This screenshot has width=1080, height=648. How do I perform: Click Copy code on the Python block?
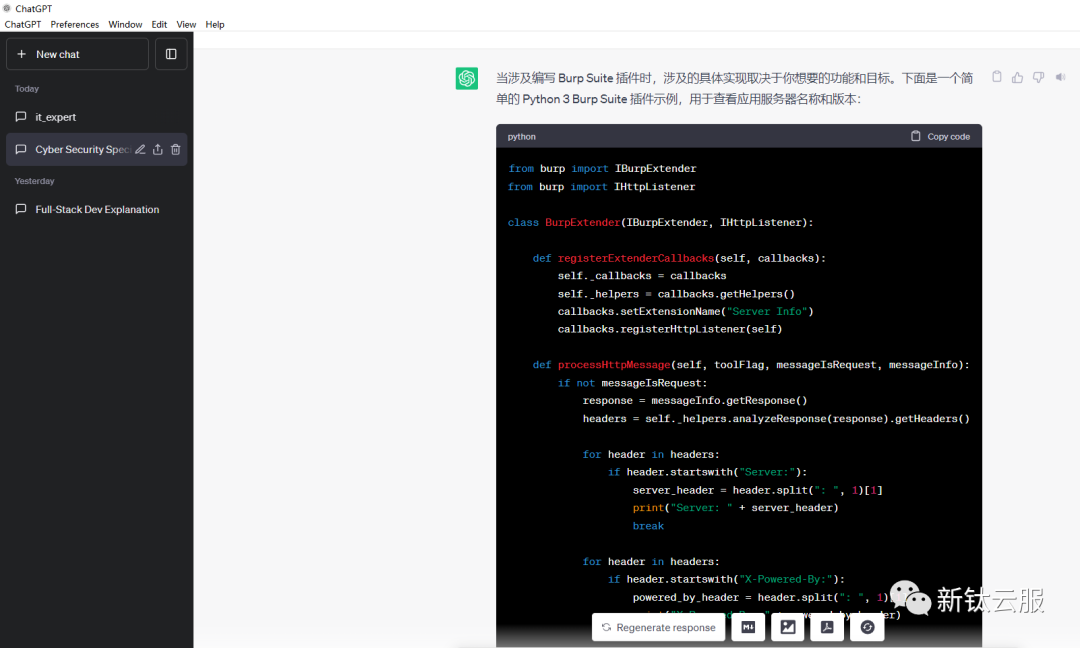pyautogui.click(x=940, y=136)
